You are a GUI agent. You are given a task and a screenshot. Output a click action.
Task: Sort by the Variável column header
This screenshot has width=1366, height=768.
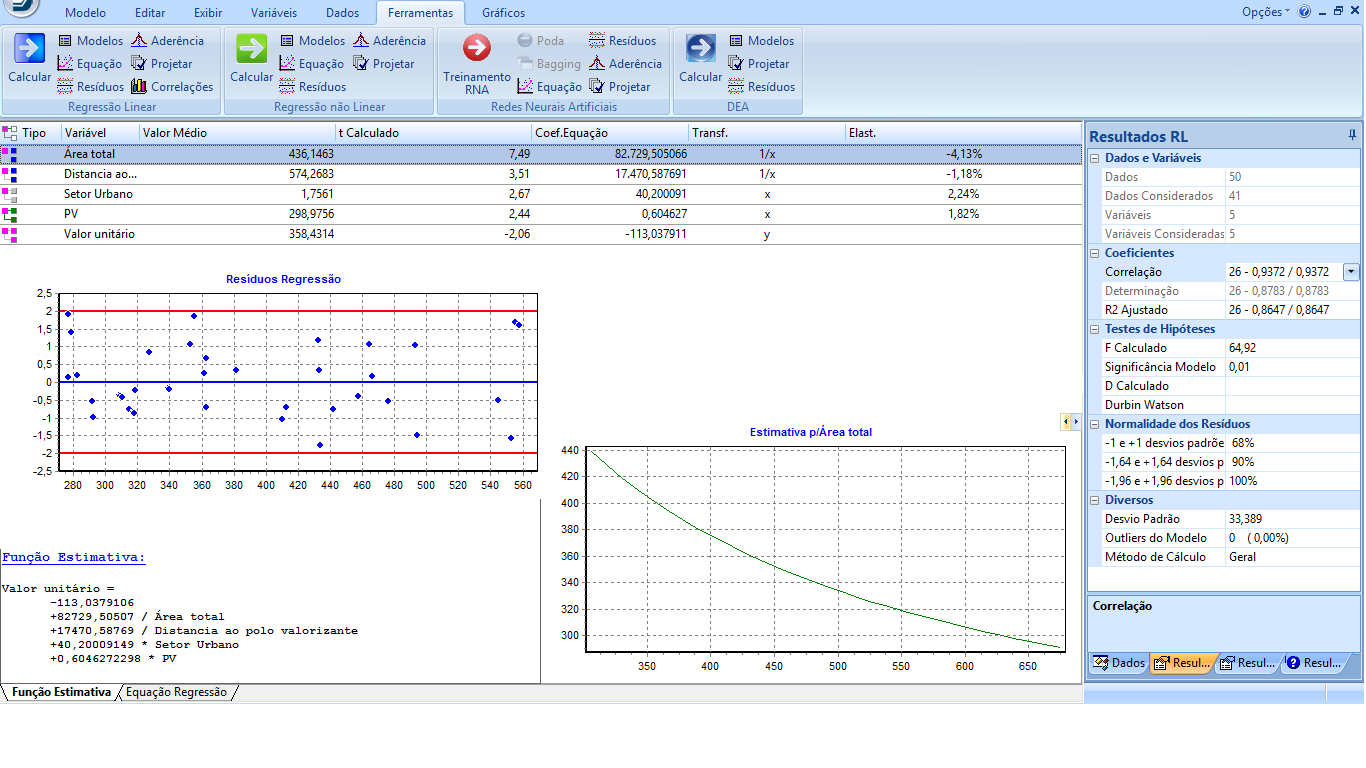100,133
